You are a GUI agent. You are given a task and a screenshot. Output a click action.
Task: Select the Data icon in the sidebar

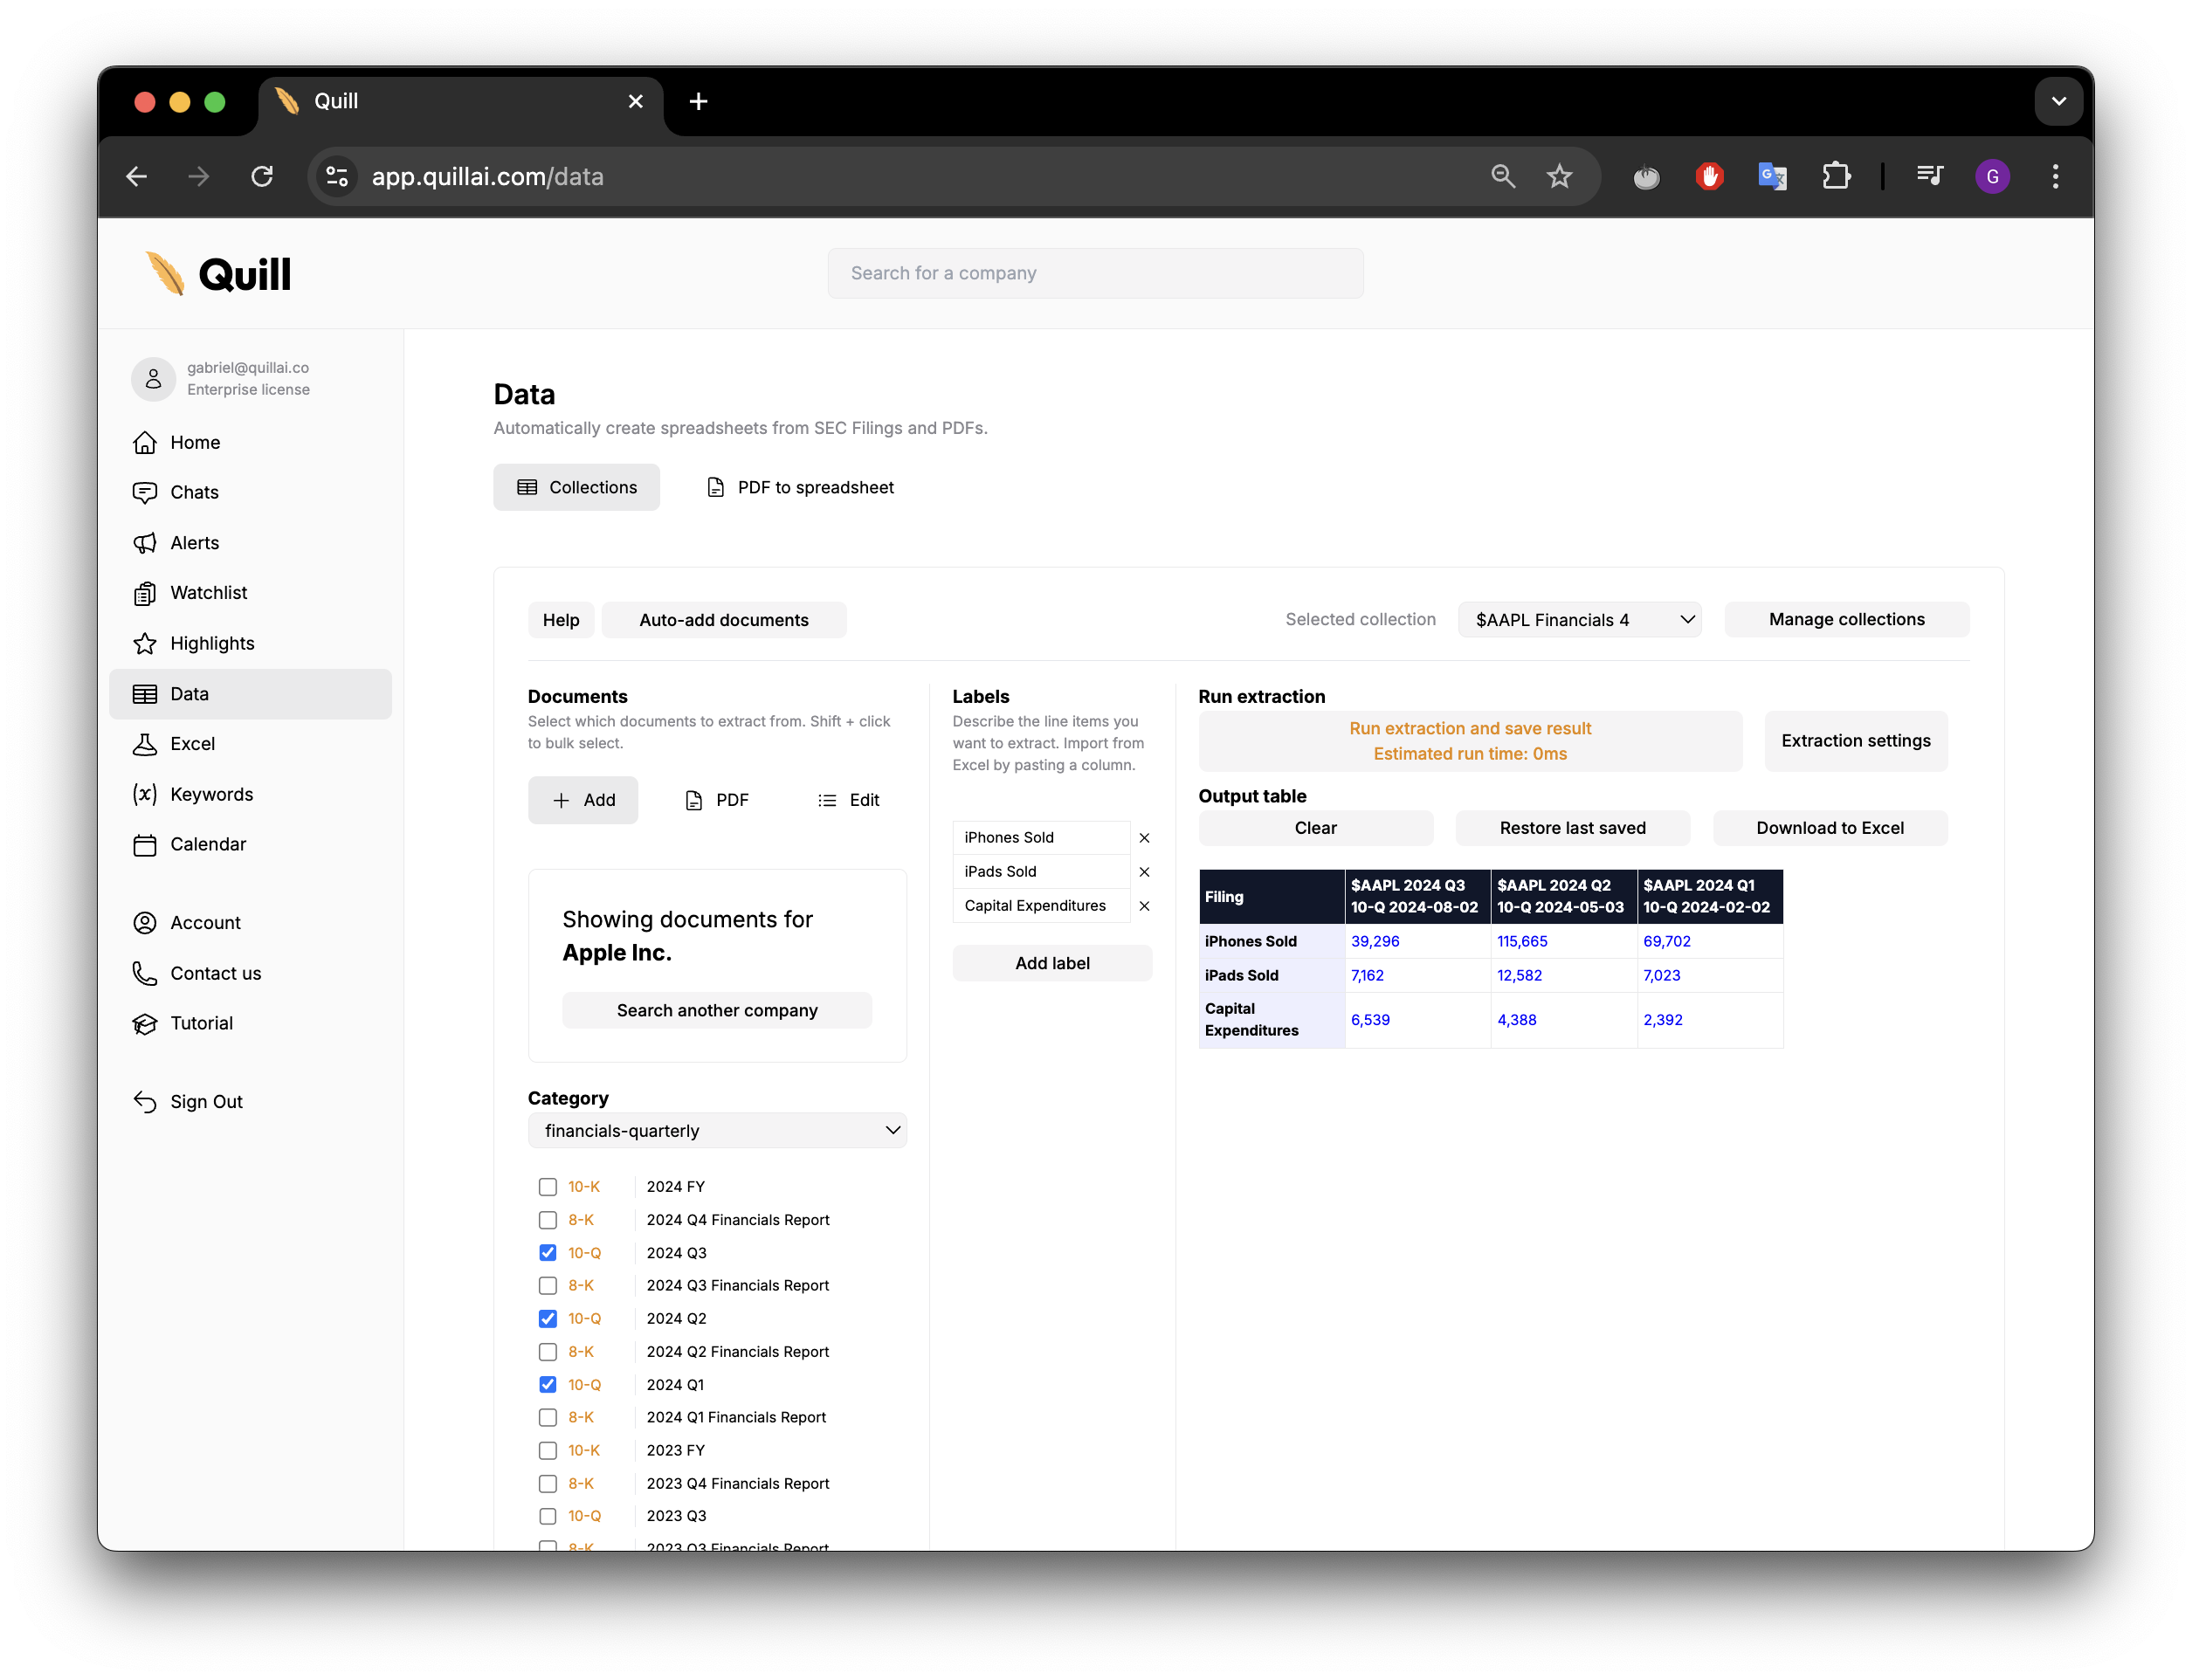click(x=146, y=693)
